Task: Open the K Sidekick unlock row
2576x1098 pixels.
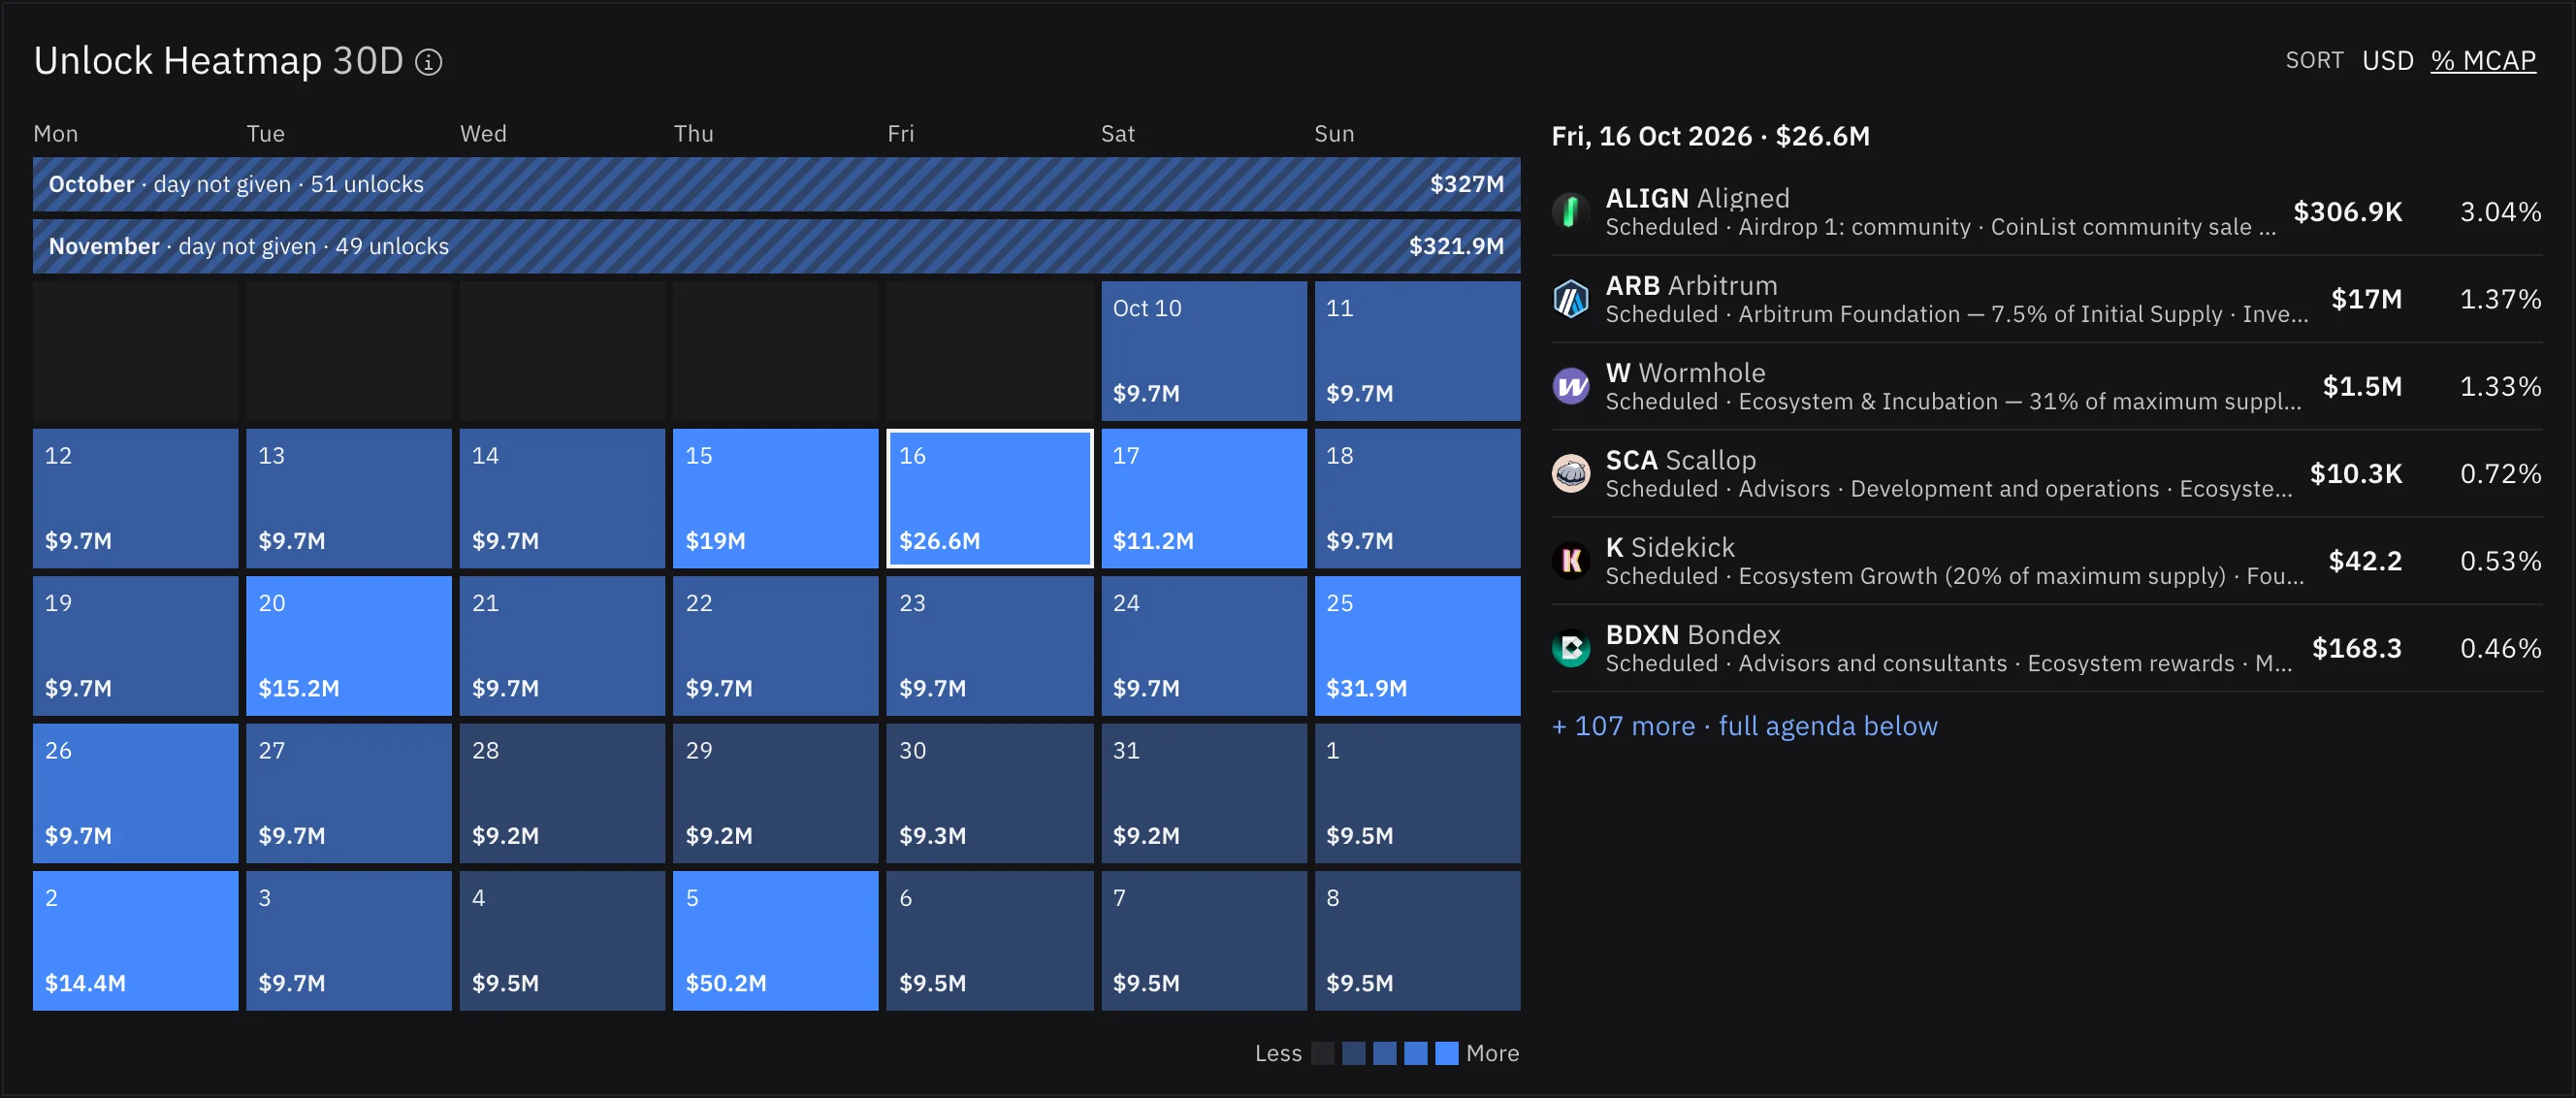Action: (x=2046, y=560)
